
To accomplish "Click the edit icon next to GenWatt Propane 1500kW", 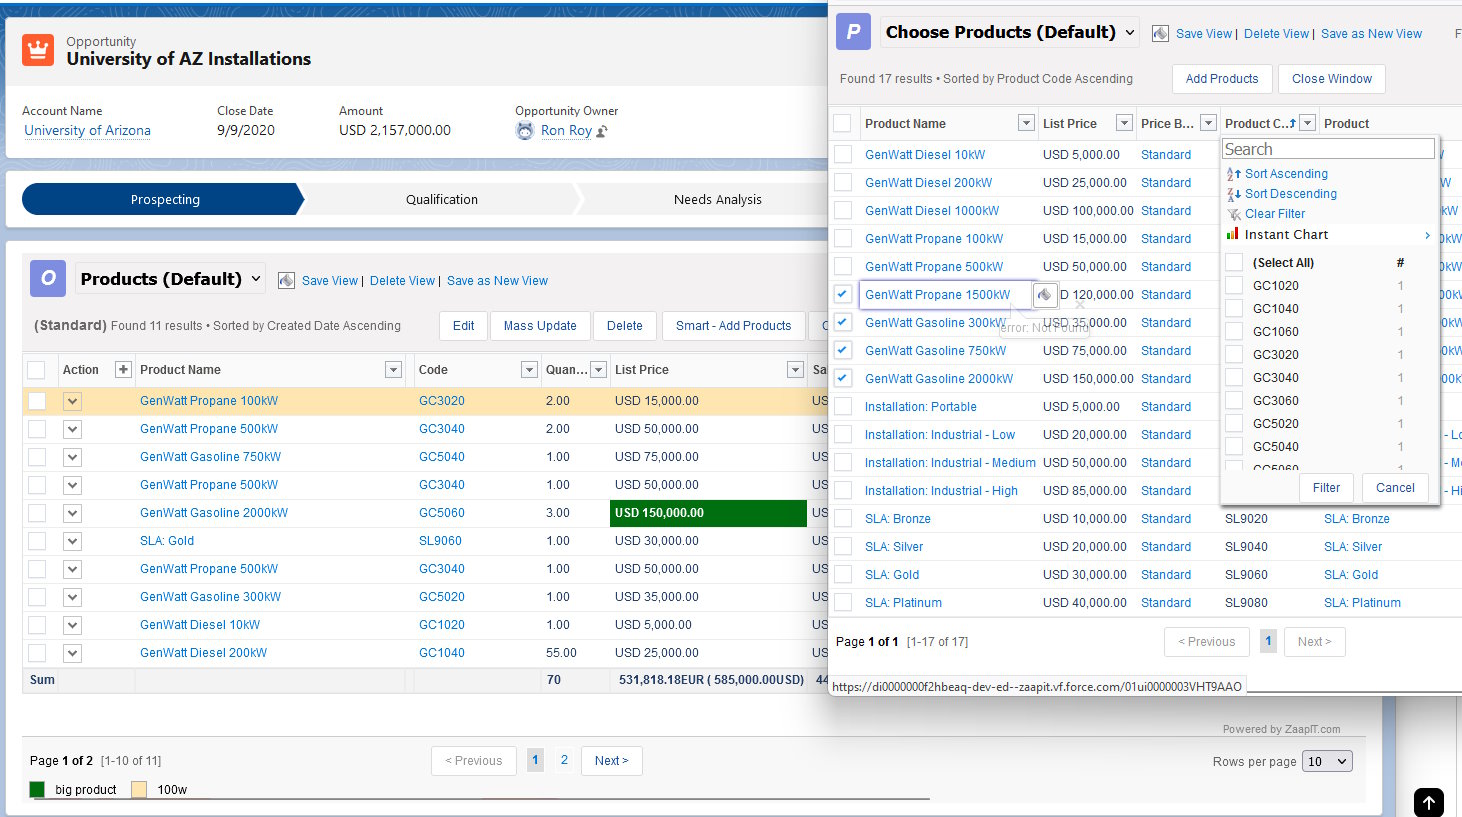I will (1044, 295).
